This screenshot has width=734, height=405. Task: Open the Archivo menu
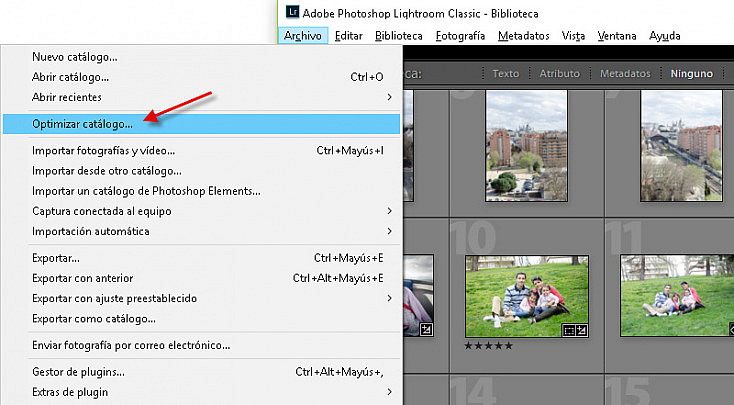[303, 36]
